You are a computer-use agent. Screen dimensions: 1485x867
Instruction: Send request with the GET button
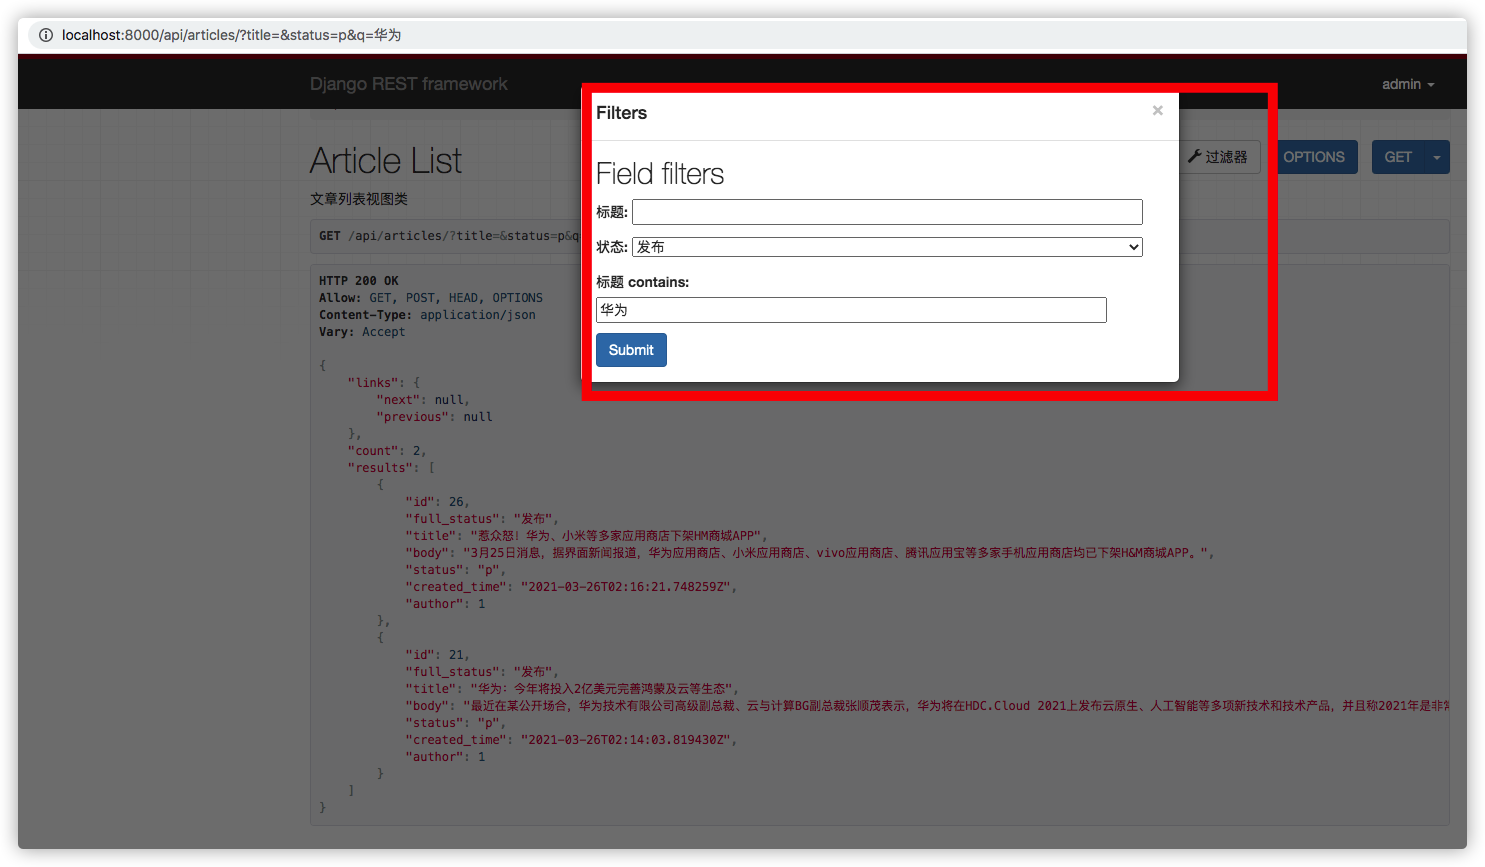[1397, 157]
